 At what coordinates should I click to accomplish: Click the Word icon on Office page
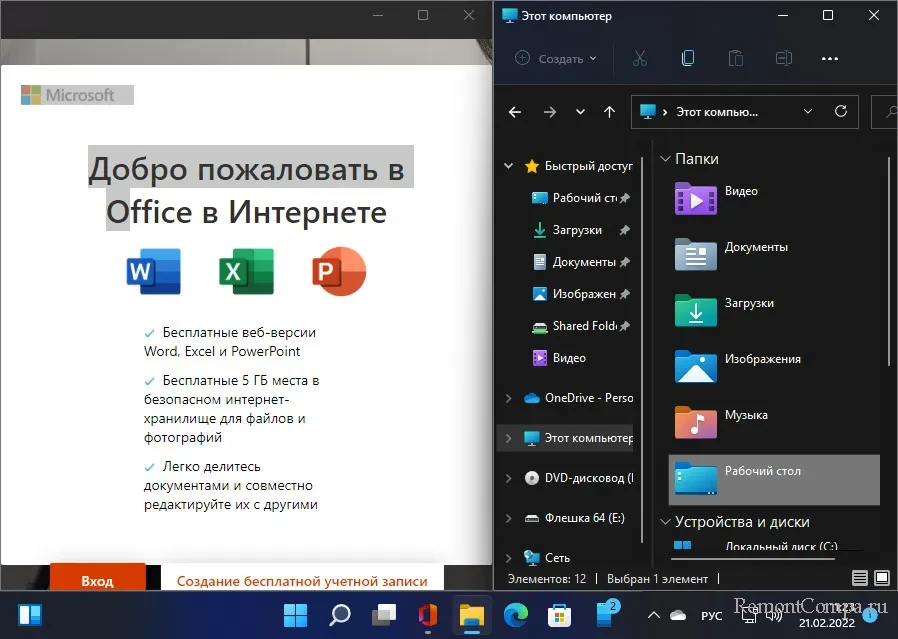[154, 271]
